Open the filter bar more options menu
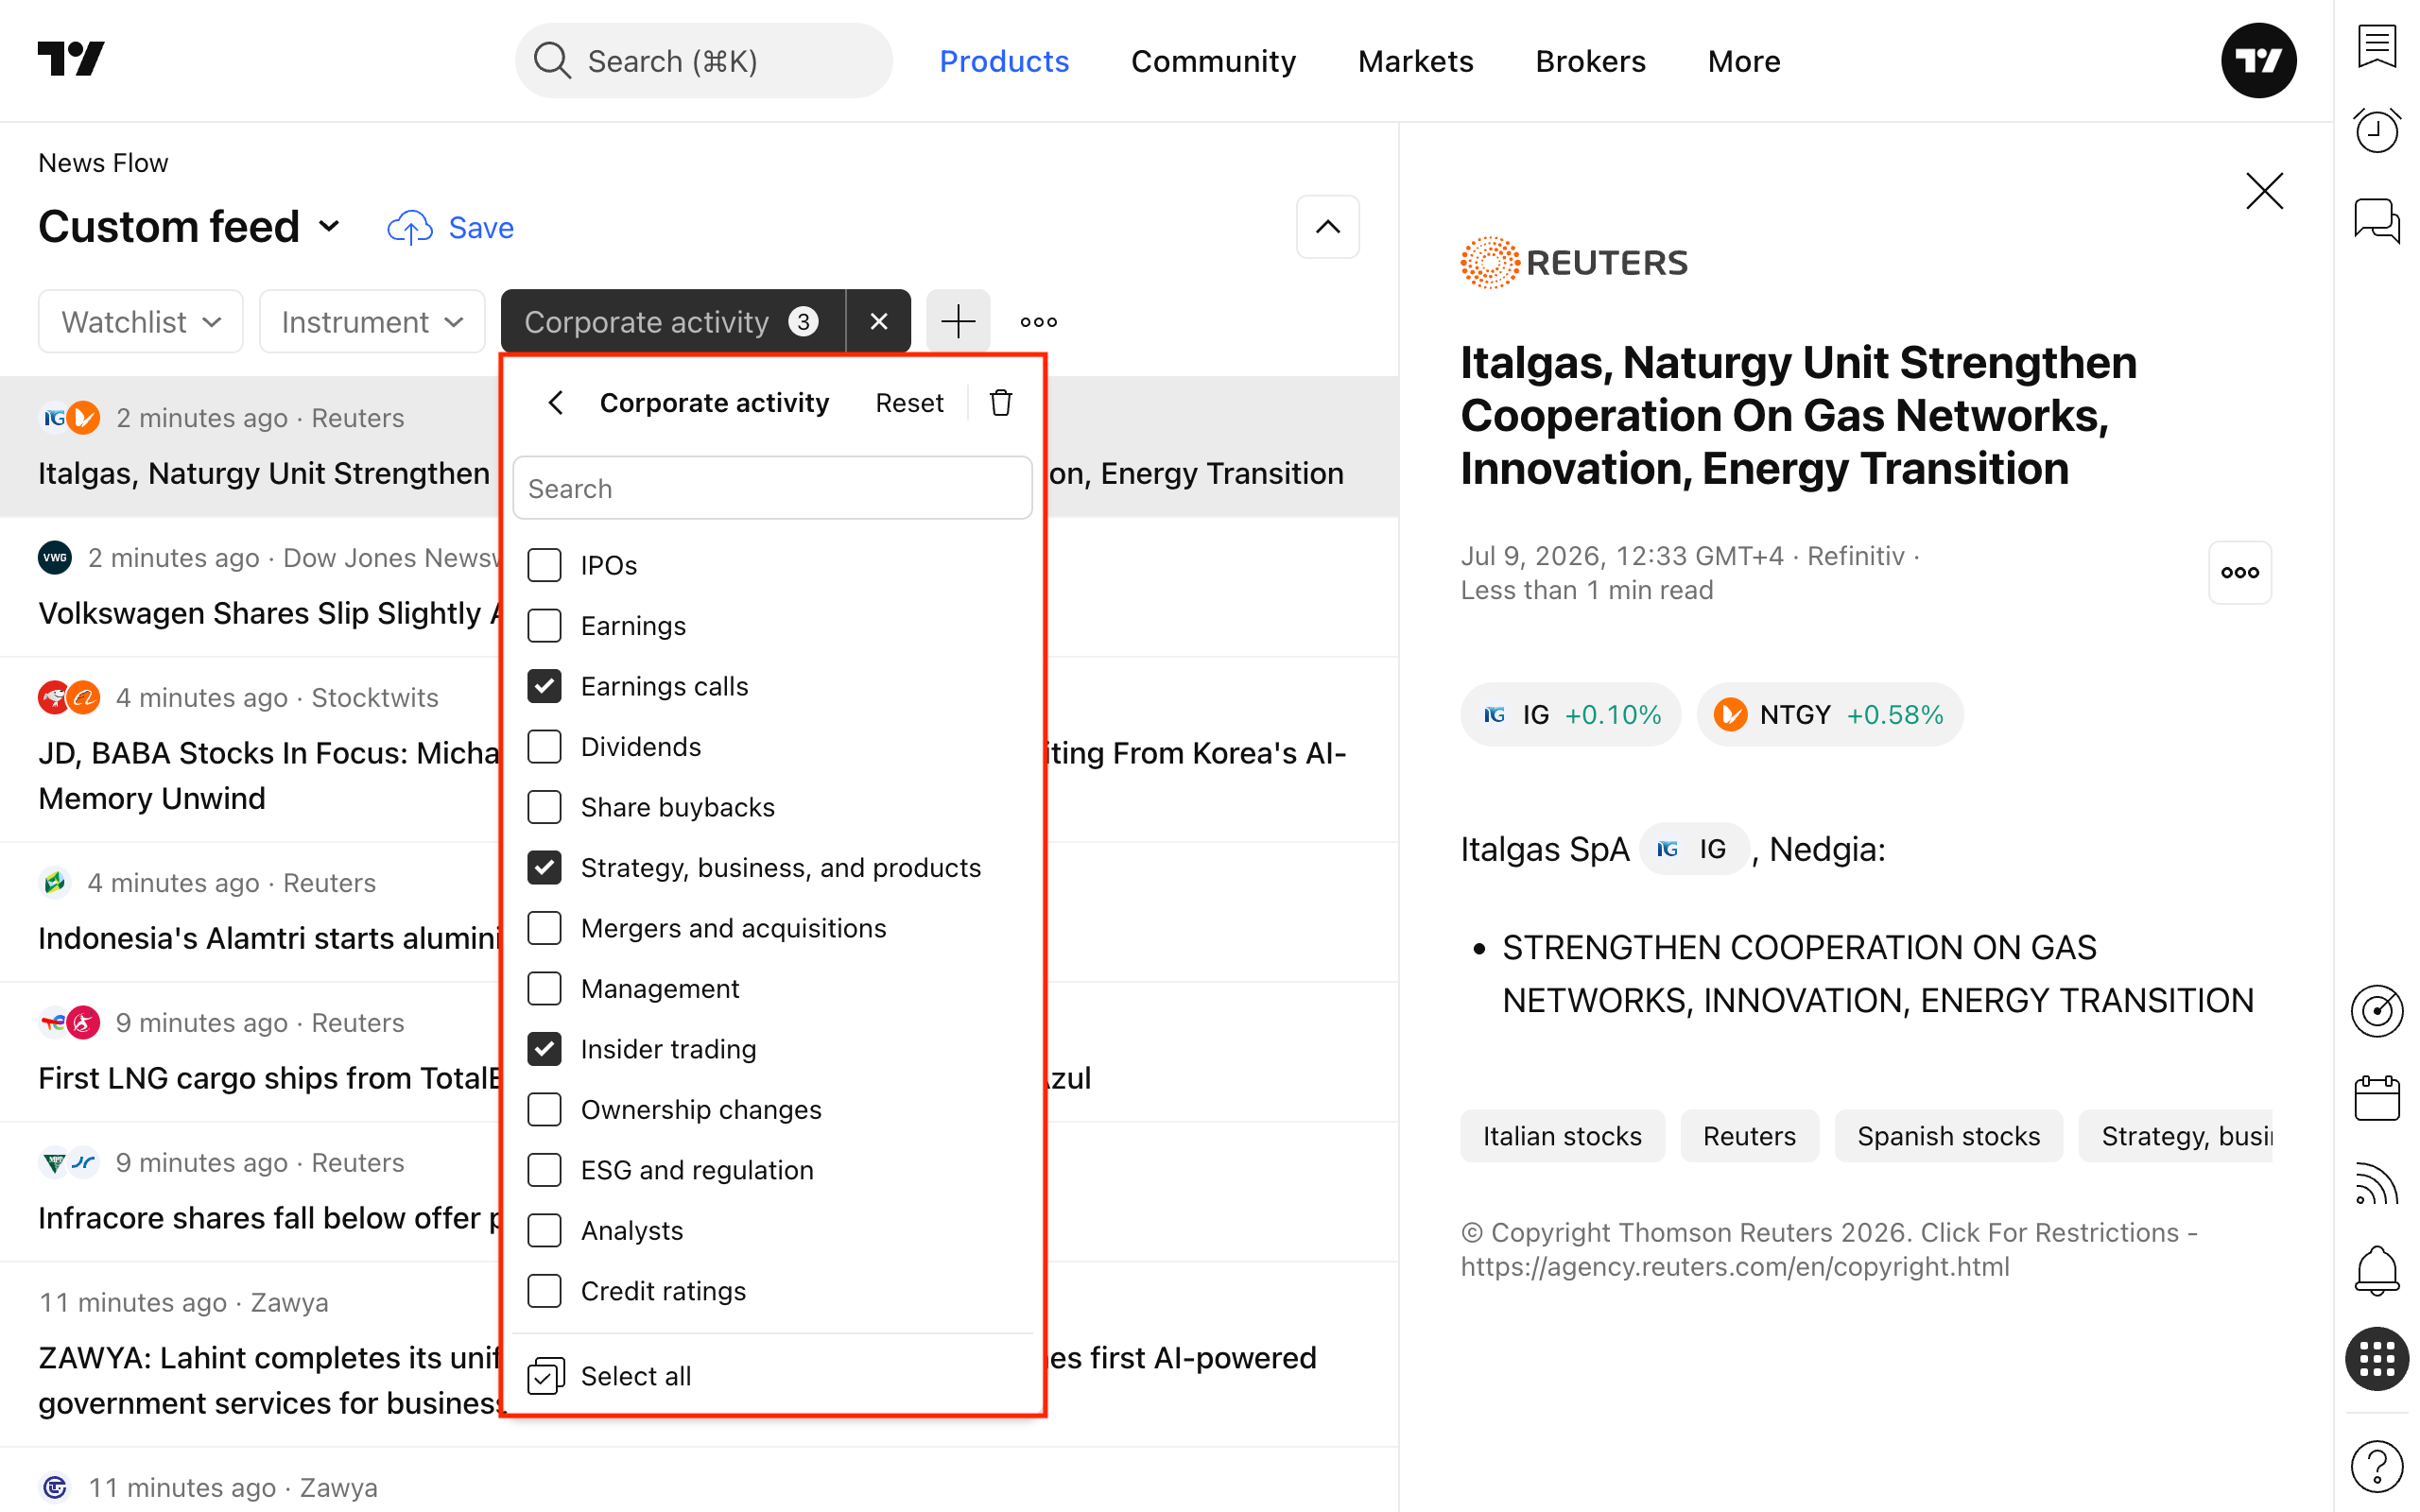 tap(1038, 321)
